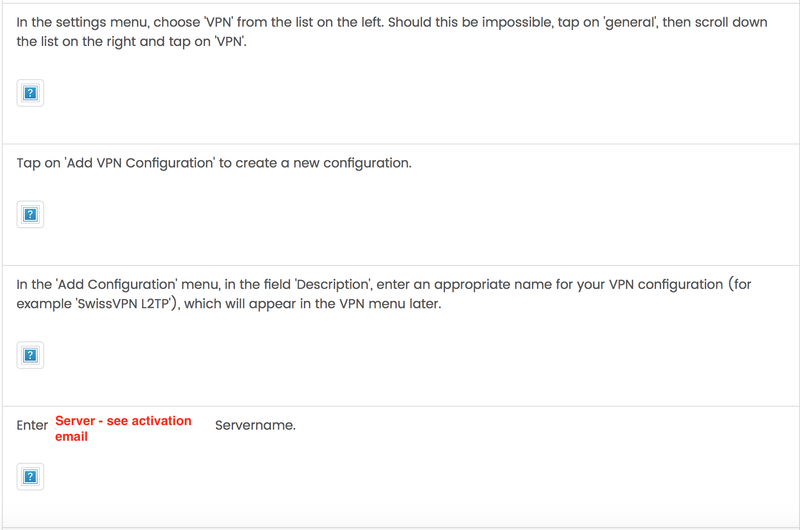The height and width of the screenshot is (530, 800).
Task: Click 'Tap on' at second step start
Action: [x=38, y=163]
